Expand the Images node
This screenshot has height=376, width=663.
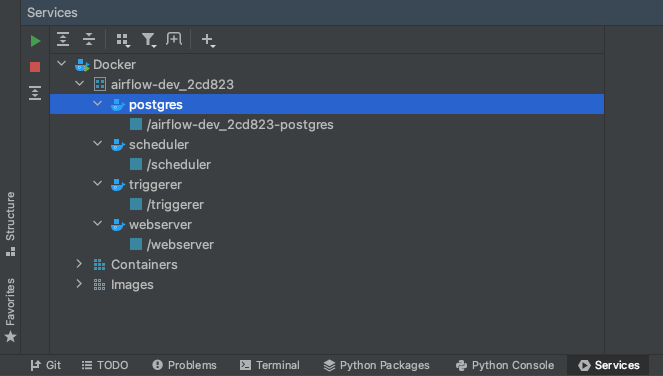point(79,284)
